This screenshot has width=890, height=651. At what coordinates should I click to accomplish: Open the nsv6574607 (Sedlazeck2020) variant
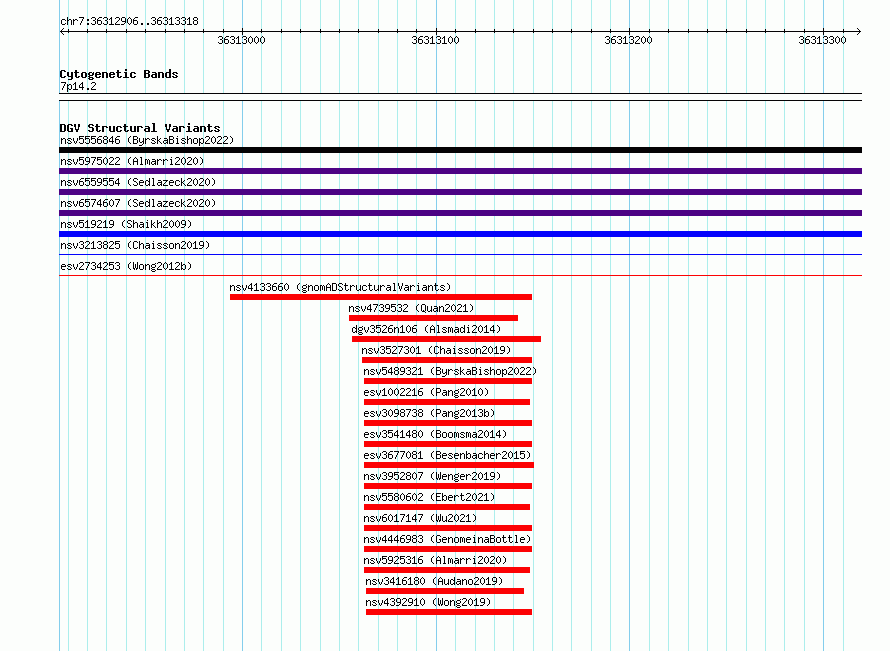[138, 203]
